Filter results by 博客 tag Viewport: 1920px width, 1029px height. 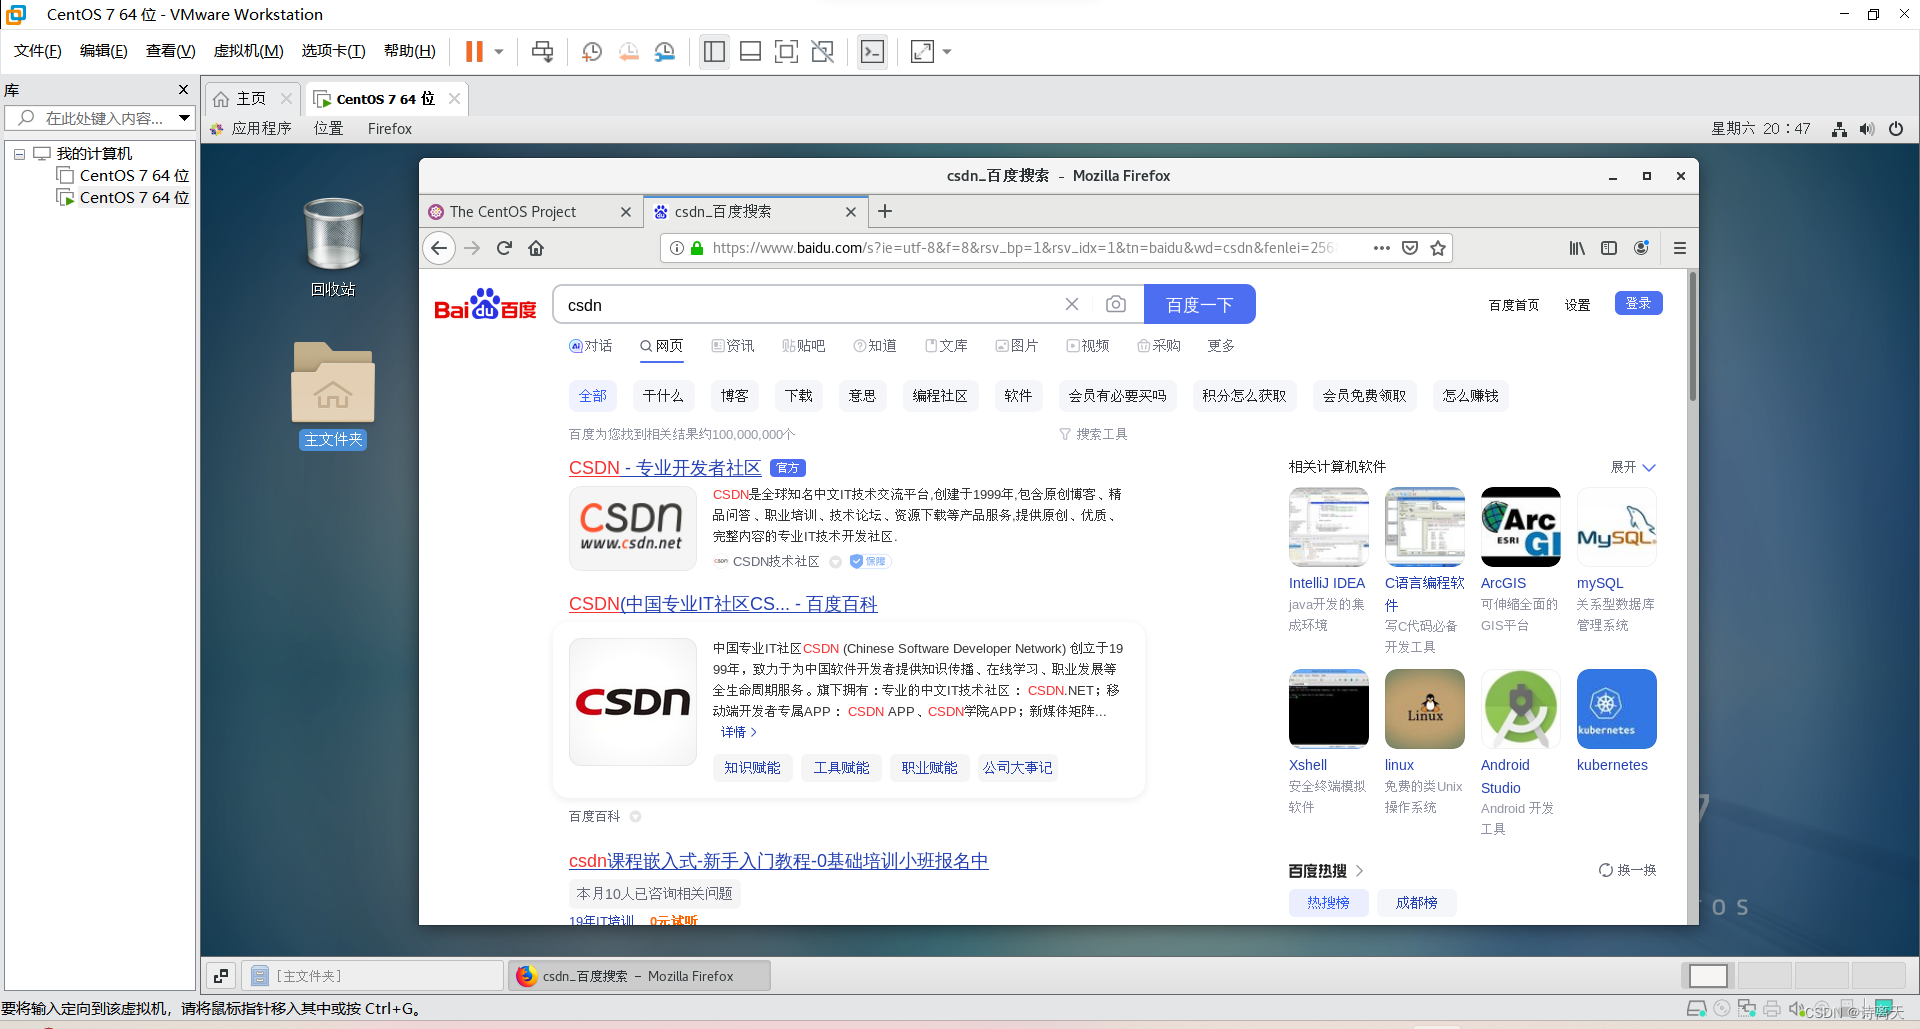[734, 396]
